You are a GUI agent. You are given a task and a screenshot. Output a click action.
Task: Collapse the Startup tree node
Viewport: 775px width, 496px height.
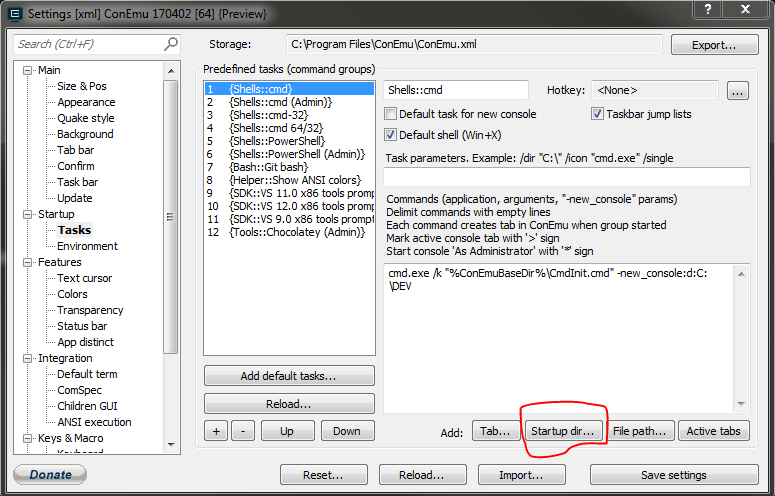tap(28, 214)
